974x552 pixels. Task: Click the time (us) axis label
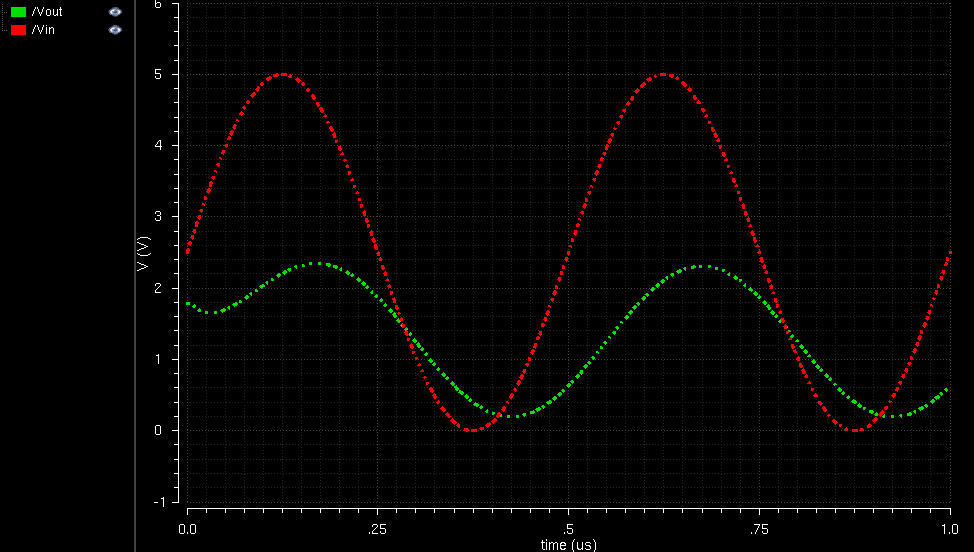[x=568, y=545]
